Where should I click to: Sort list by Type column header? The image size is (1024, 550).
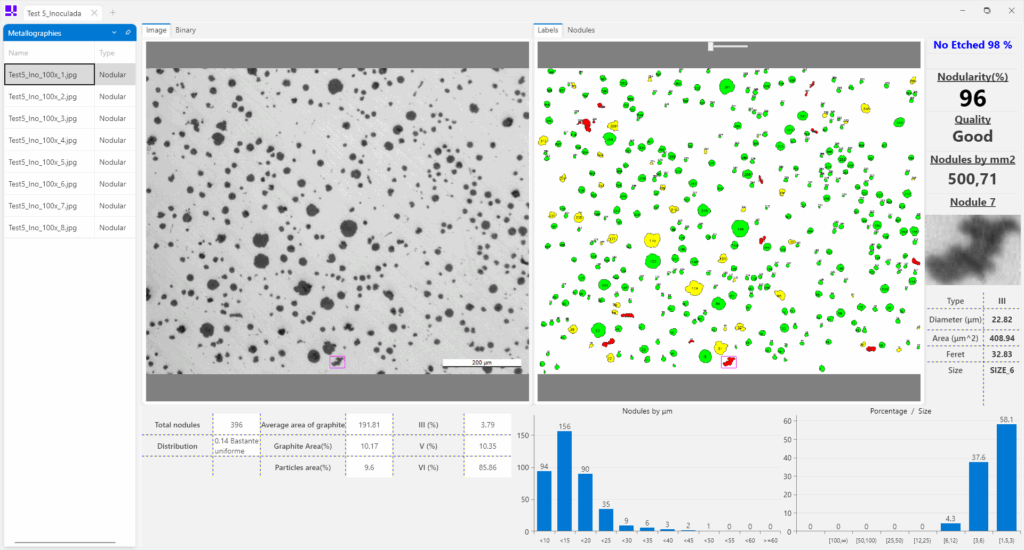pos(114,53)
